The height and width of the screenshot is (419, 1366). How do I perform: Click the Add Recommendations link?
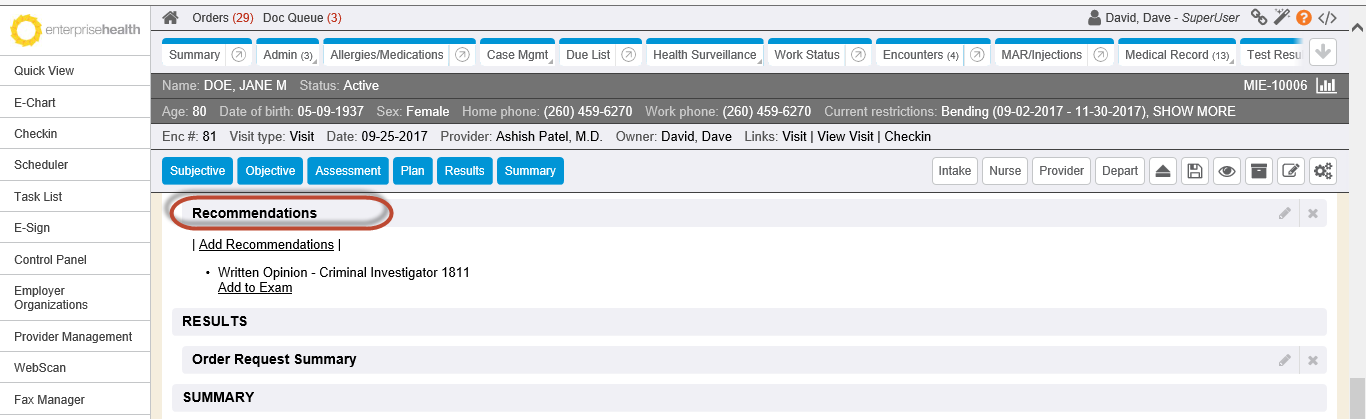(266, 244)
